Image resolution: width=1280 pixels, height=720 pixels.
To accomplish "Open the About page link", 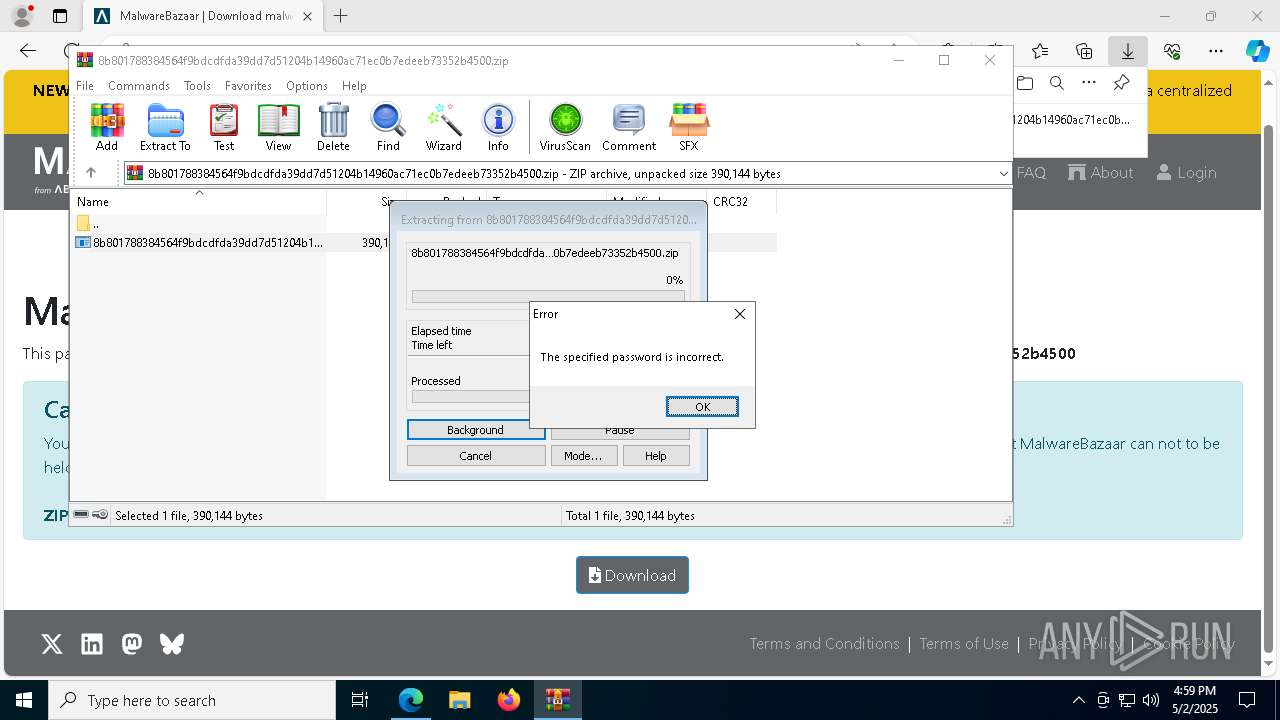I will point(1101,172).
